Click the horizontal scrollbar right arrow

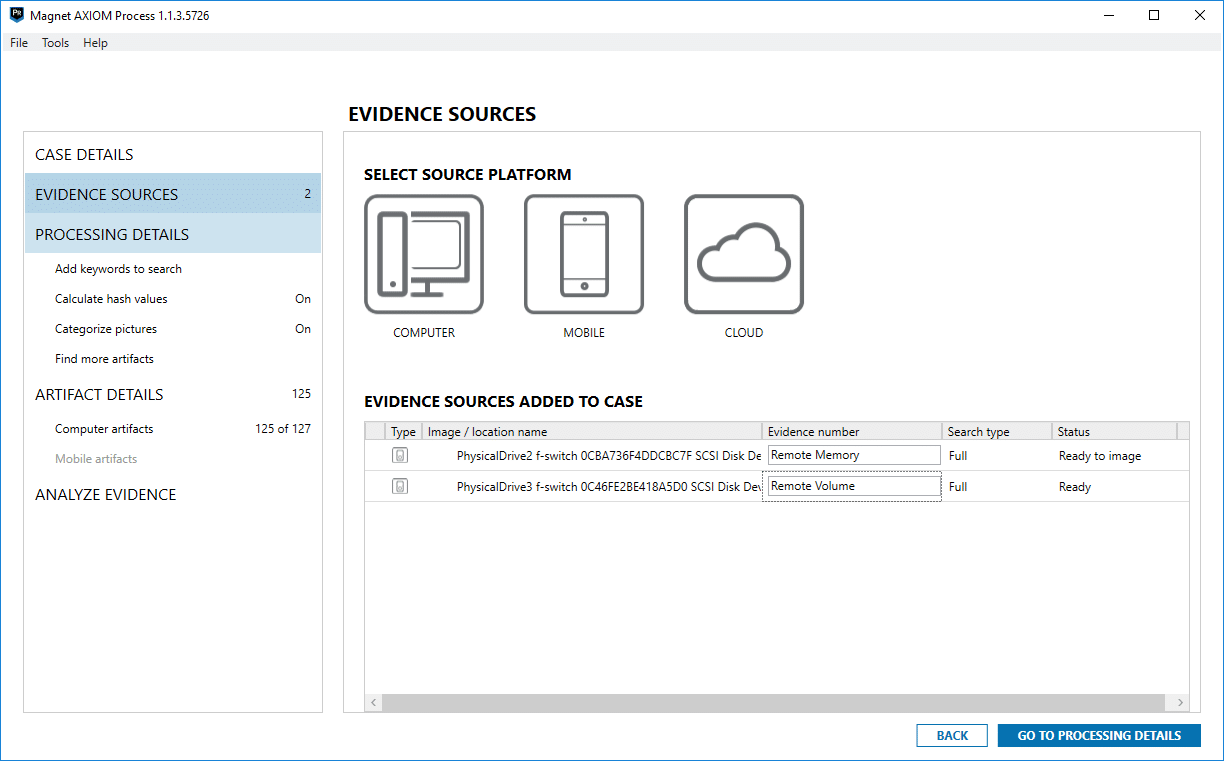[1181, 703]
